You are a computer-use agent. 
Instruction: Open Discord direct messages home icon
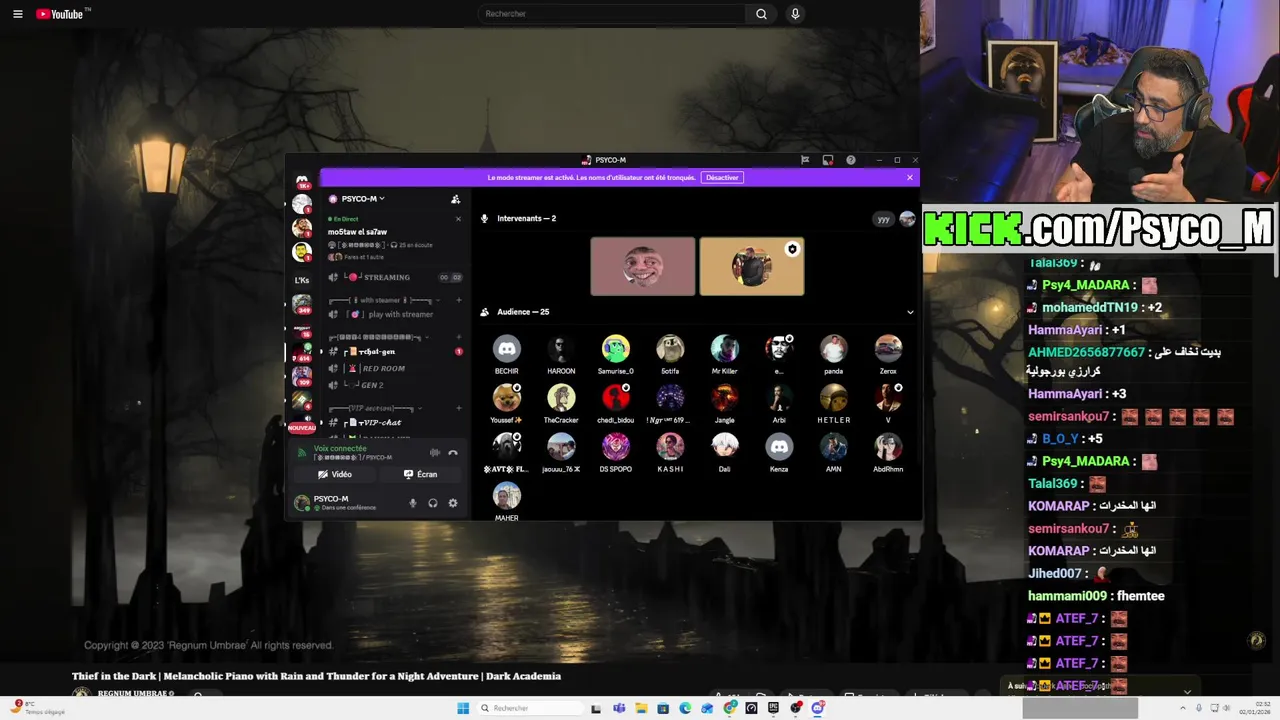(302, 181)
